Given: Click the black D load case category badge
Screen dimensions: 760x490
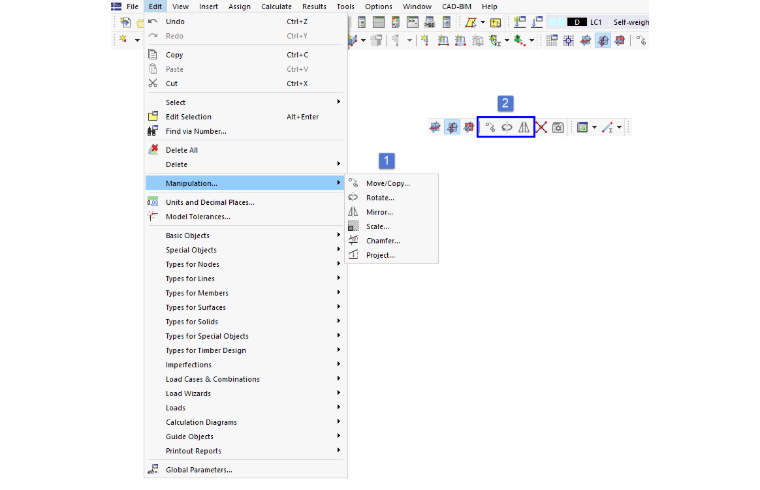Looking at the screenshot, I should 577,22.
